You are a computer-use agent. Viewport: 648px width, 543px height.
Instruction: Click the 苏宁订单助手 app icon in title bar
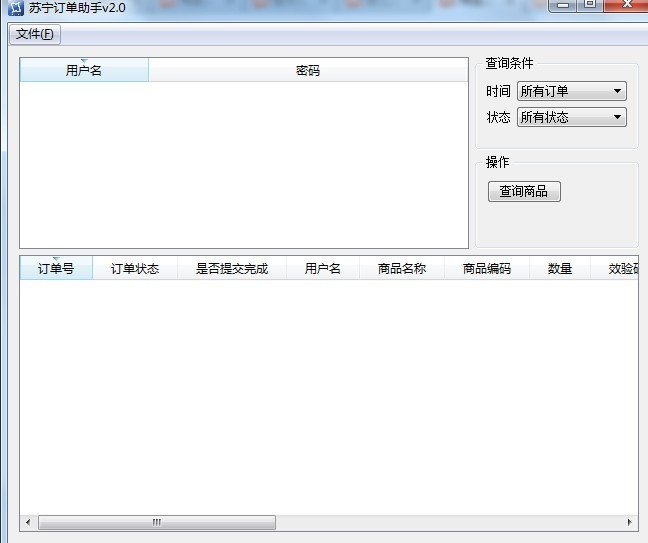click(x=16, y=8)
